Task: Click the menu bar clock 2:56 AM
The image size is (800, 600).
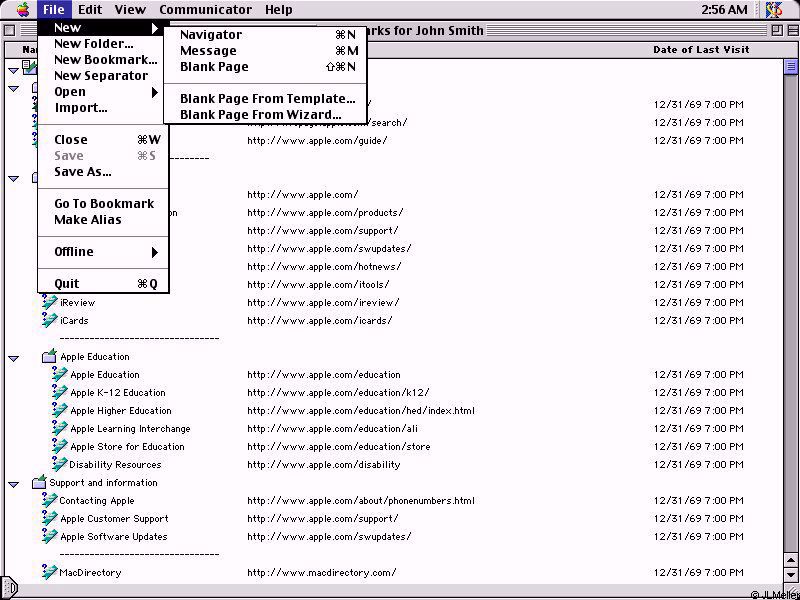Action: pyautogui.click(x=724, y=10)
